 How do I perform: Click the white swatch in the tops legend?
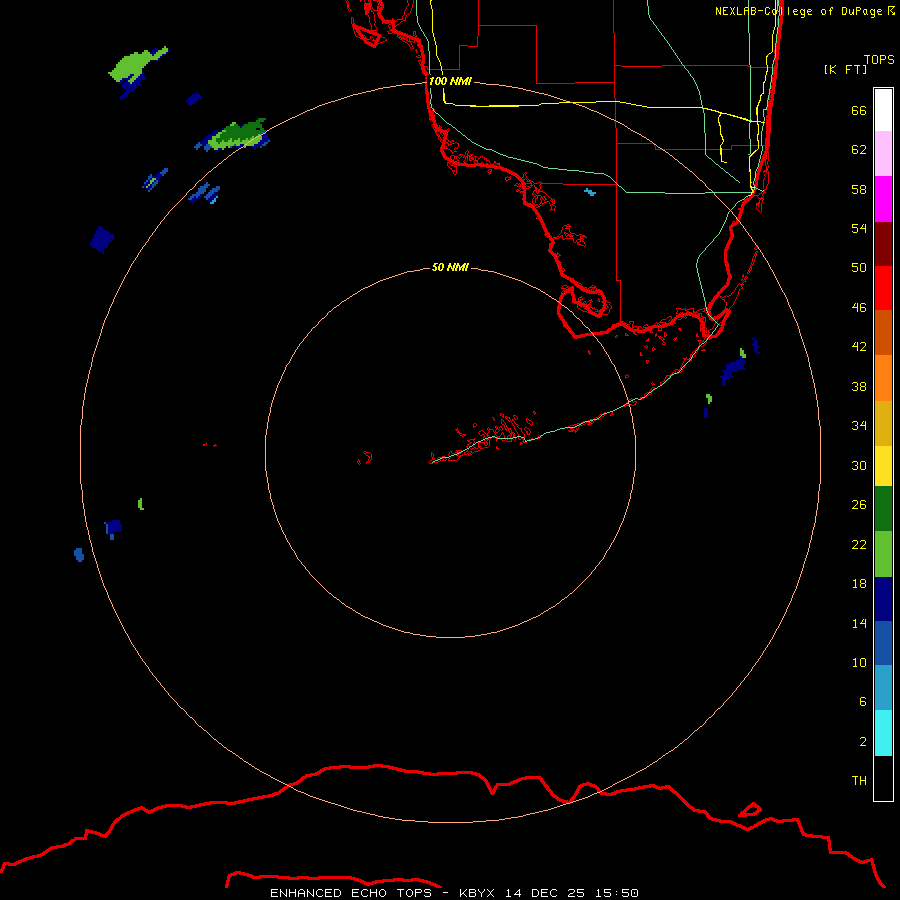point(883,110)
